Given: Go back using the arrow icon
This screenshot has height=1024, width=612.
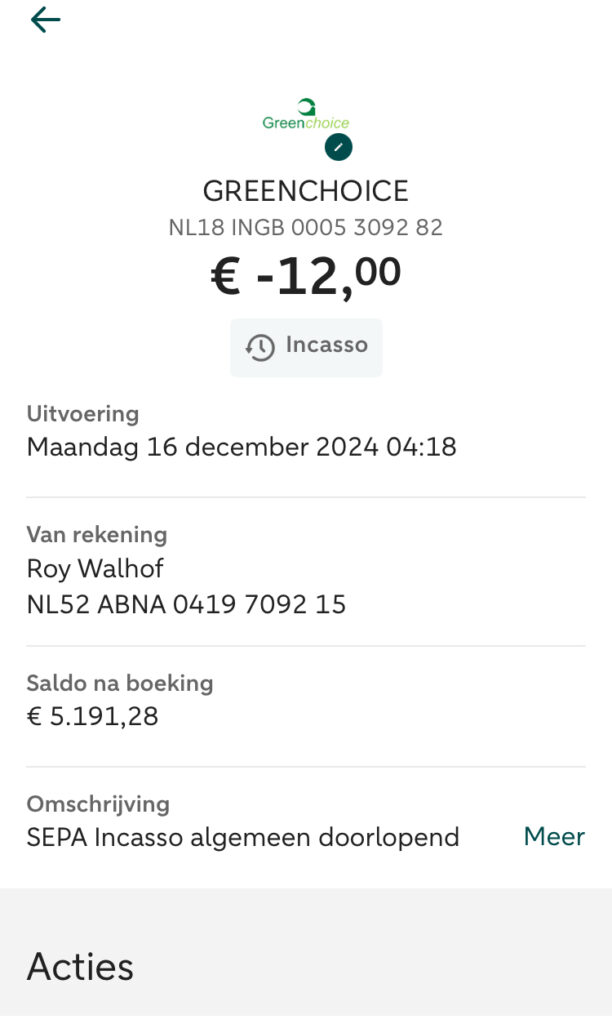Looking at the screenshot, I should (45, 20).
